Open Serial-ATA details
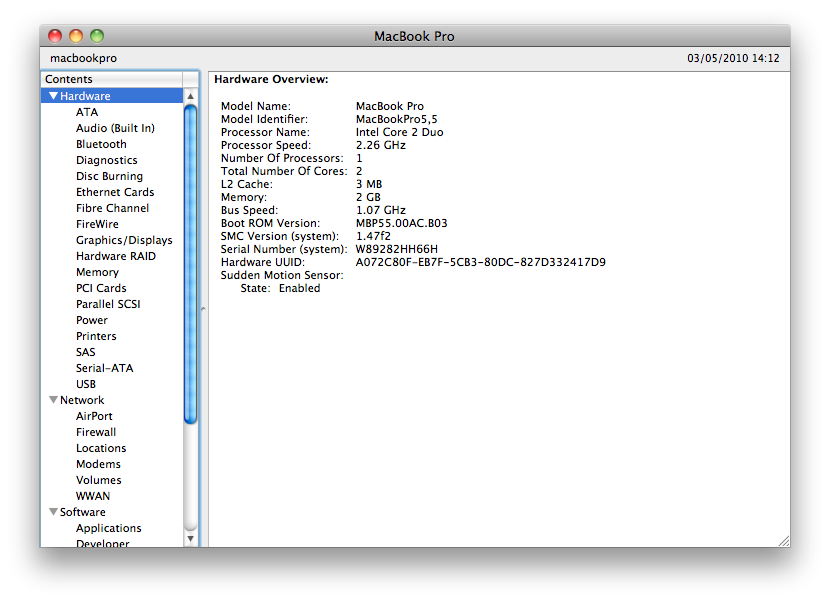Image resolution: width=830 pixels, height=602 pixels. 104,368
